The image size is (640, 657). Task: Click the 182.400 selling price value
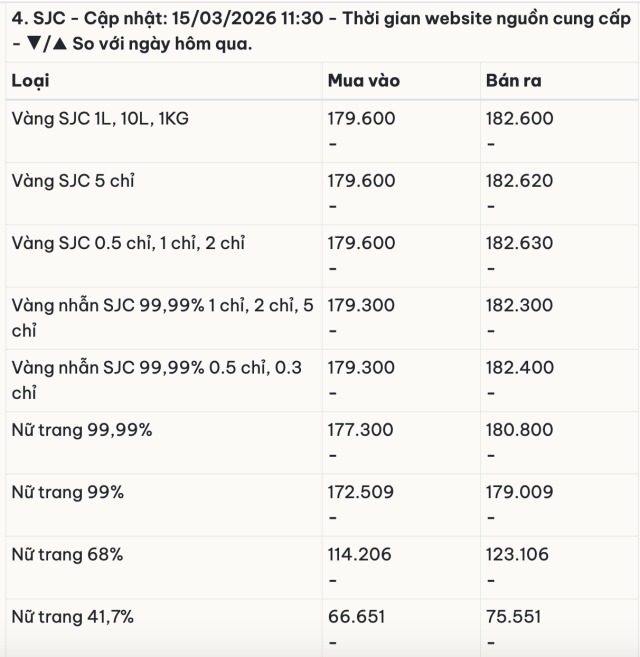519,368
